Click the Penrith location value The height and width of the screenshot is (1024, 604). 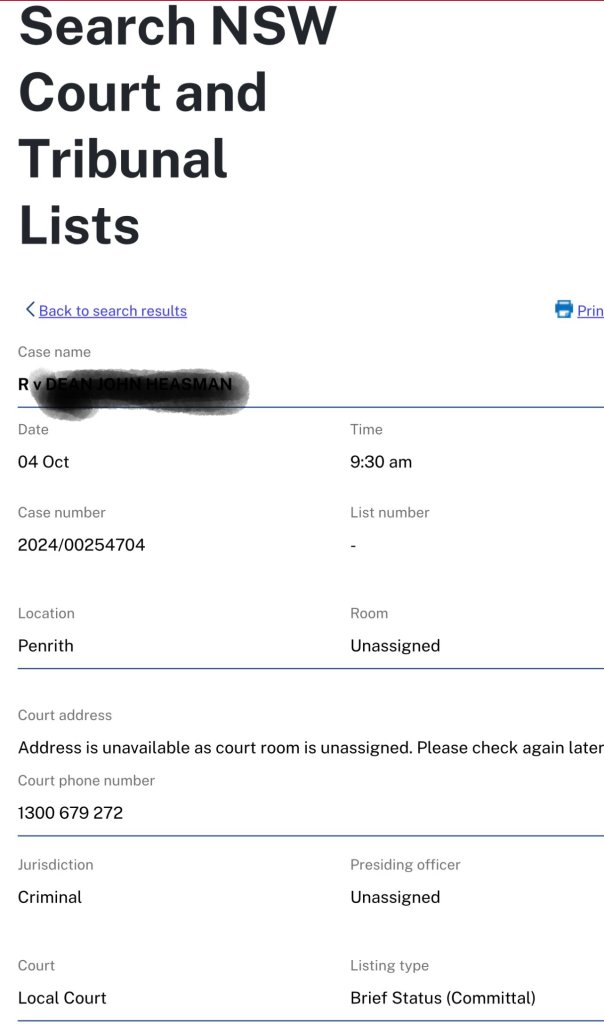[46, 646]
